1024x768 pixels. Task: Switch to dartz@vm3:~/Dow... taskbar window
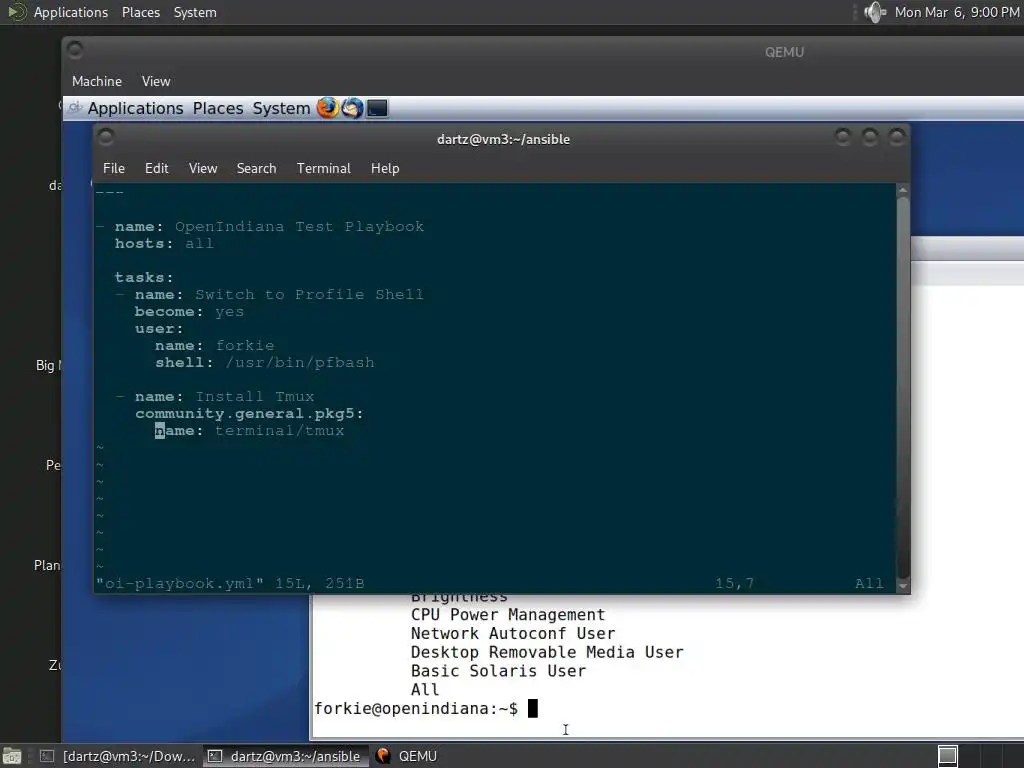coord(118,756)
